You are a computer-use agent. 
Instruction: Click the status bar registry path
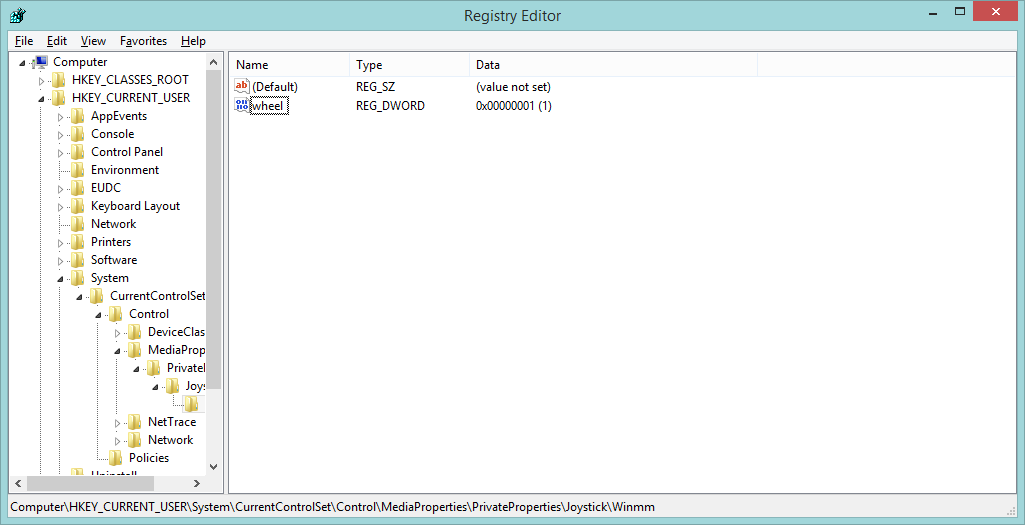pyautogui.click(x=332, y=507)
